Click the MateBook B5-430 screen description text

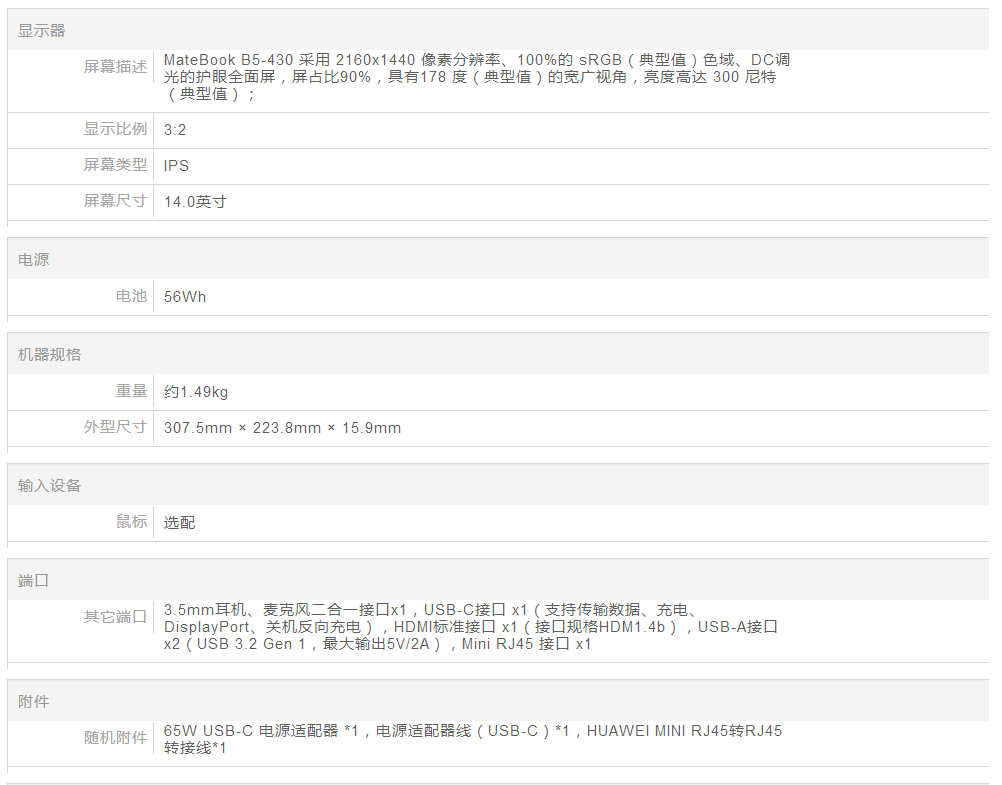click(477, 77)
